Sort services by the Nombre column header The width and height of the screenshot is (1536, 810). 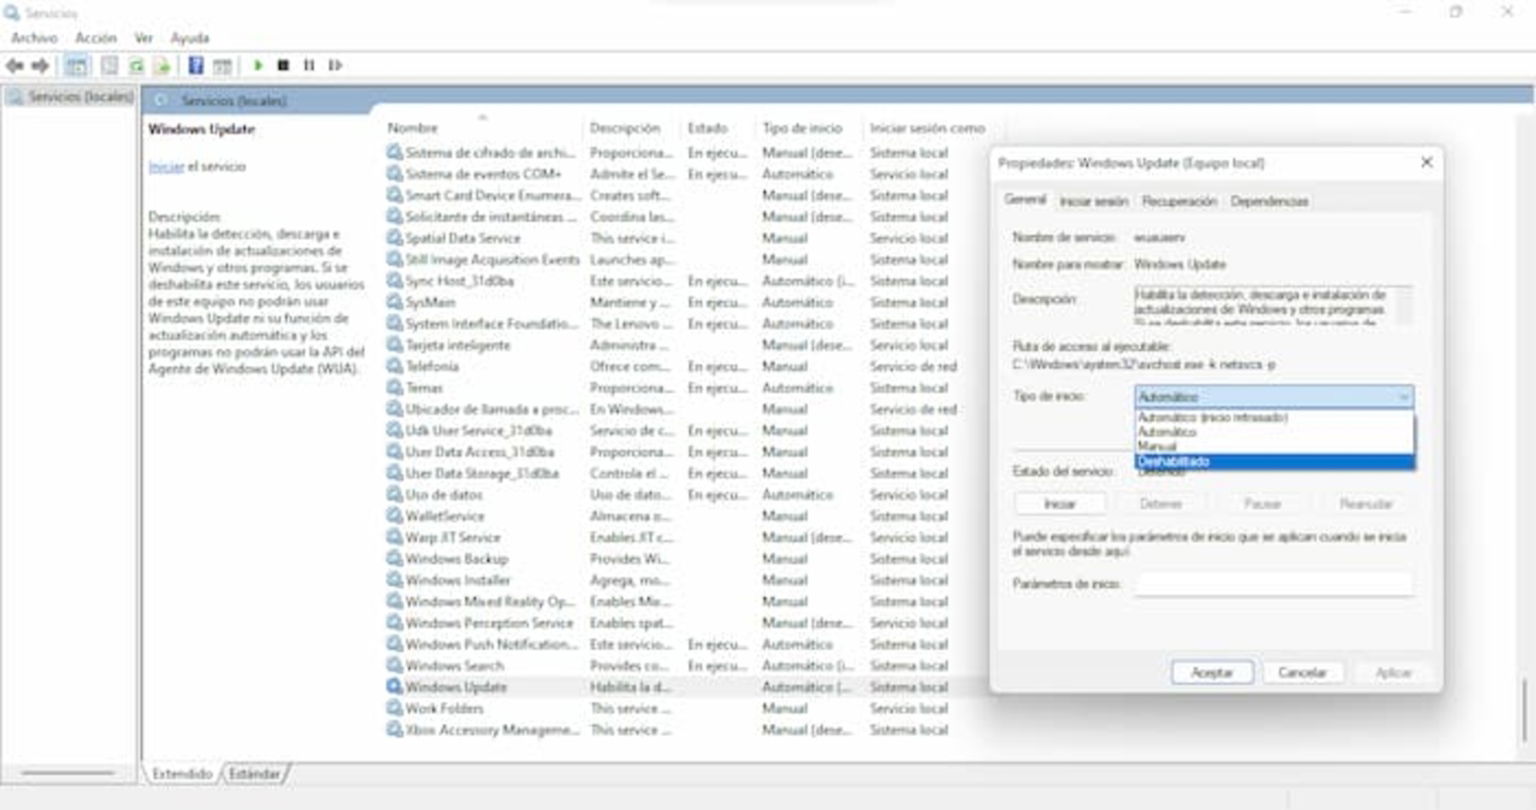click(413, 128)
